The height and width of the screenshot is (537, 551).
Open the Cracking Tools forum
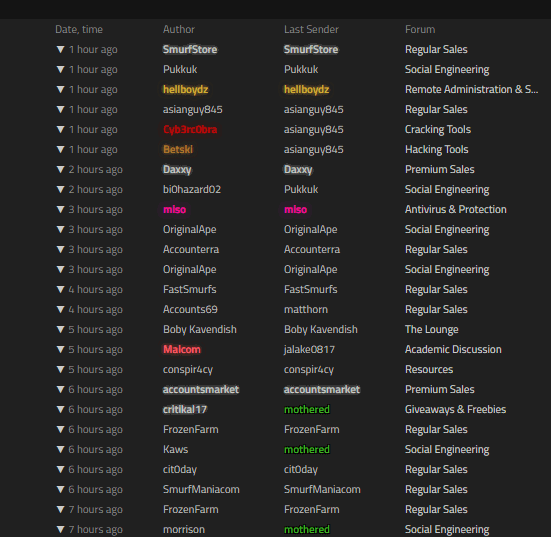coord(438,130)
